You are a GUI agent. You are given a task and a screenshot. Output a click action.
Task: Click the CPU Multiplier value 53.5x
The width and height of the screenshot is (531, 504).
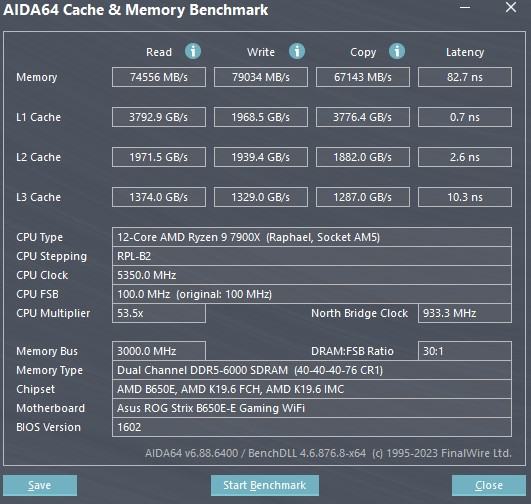(159, 313)
